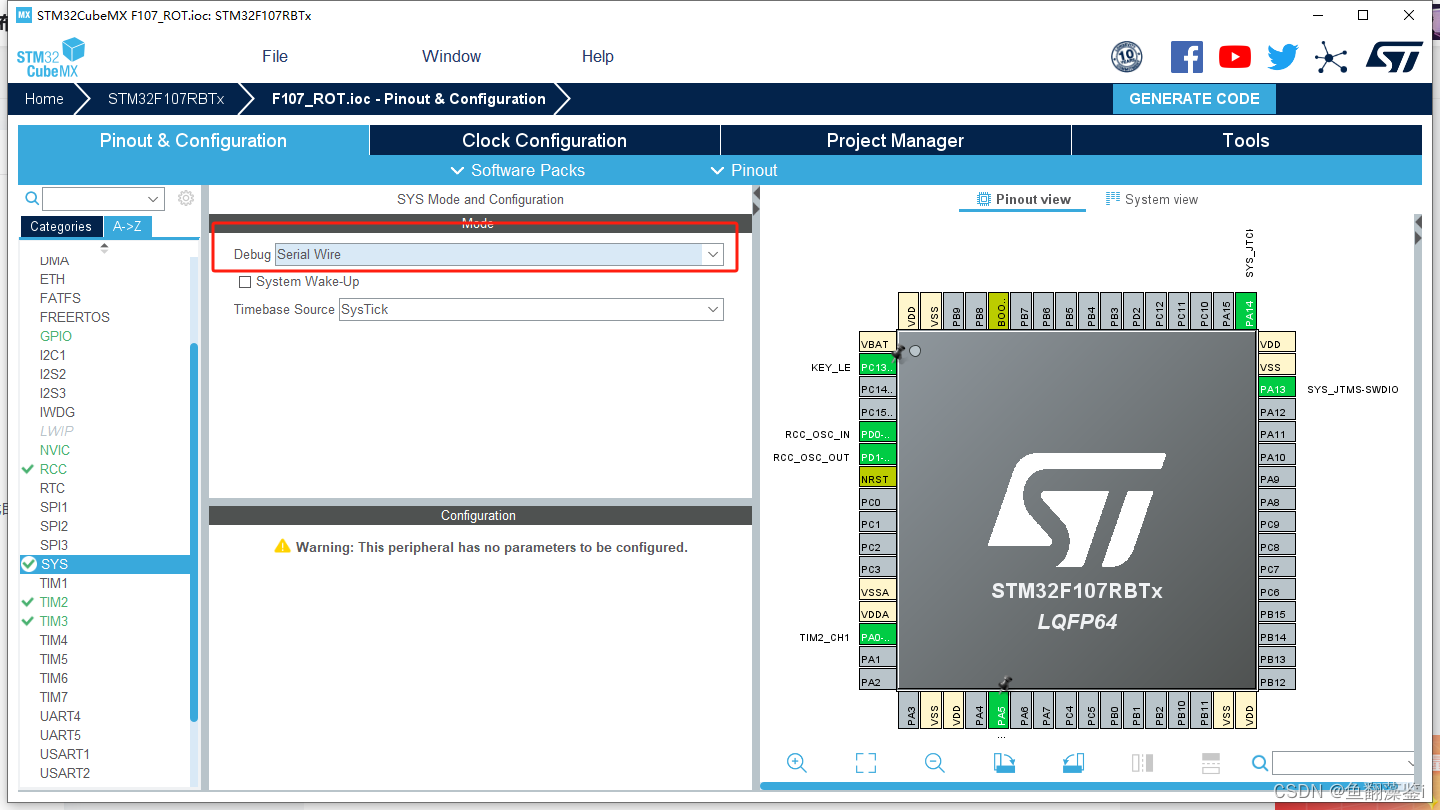Image resolution: width=1440 pixels, height=810 pixels.
Task: Select pin PA5 on the chip
Action: coord(1000,710)
